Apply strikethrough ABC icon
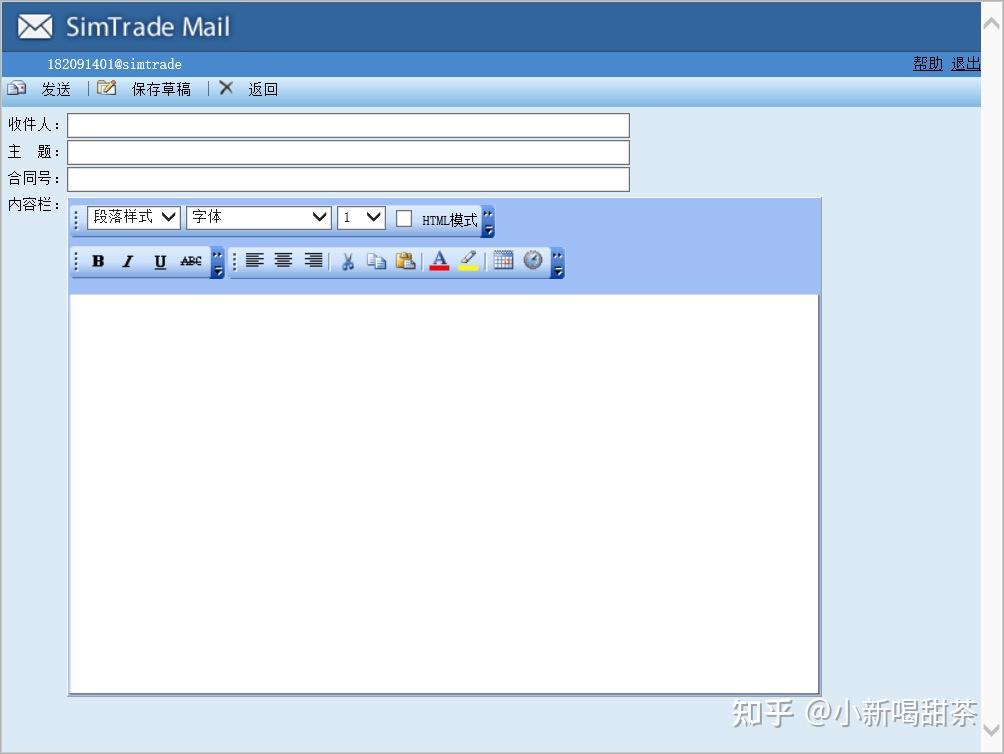Image resolution: width=1004 pixels, height=754 pixels. coord(191,261)
